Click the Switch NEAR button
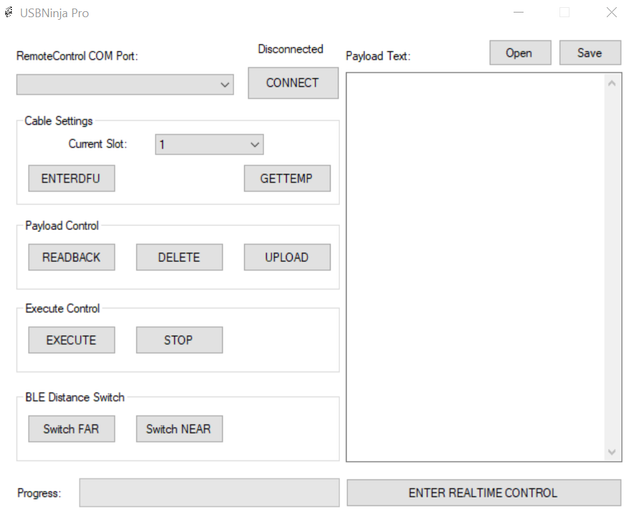Viewport: 640px width, 518px height. [x=179, y=429]
